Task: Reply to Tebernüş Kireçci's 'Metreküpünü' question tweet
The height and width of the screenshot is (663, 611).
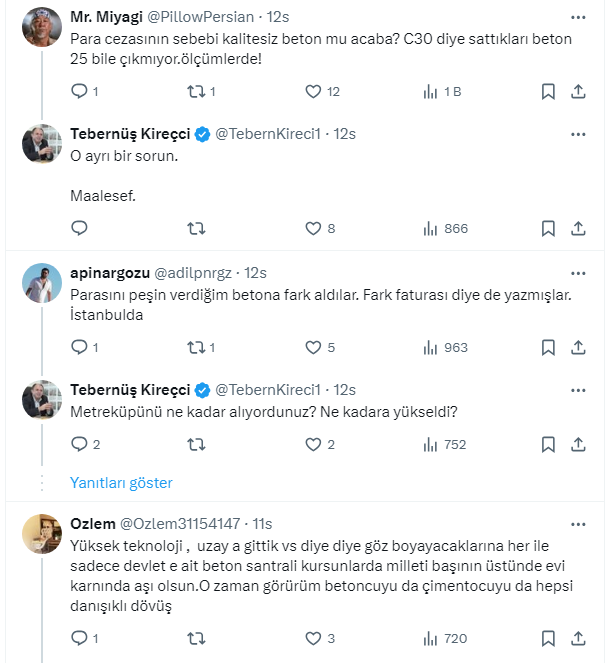Action: pos(80,445)
